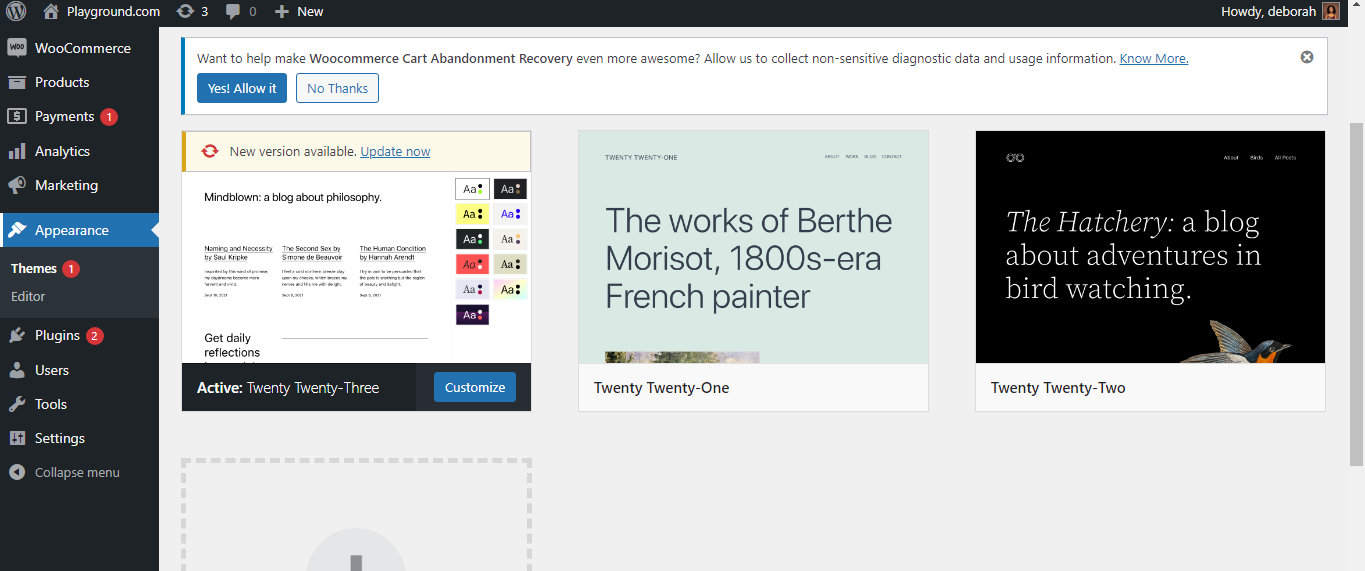Click the Twenty Twenty-Two theme name
Image resolution: width=1365 pixels, height=571 pixels.
coord(1058,388)
